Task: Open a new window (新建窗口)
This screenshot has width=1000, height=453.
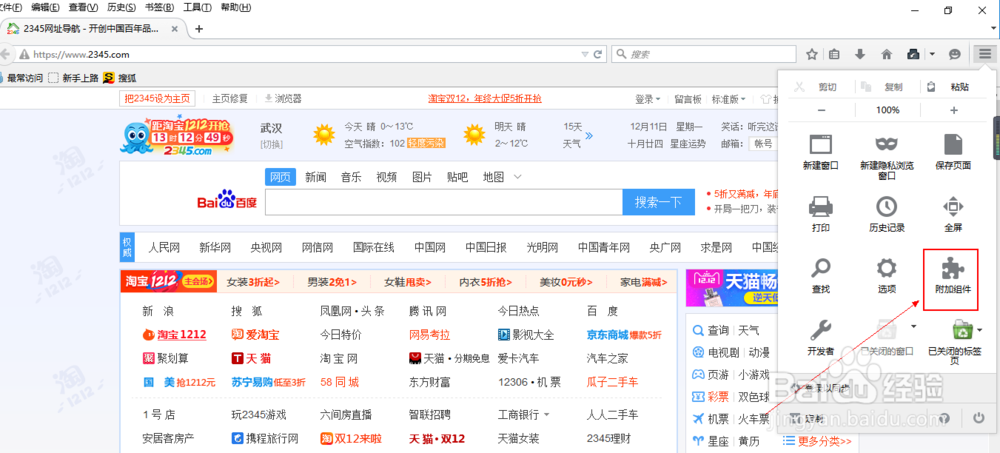Action: click(x=820, y=144)
